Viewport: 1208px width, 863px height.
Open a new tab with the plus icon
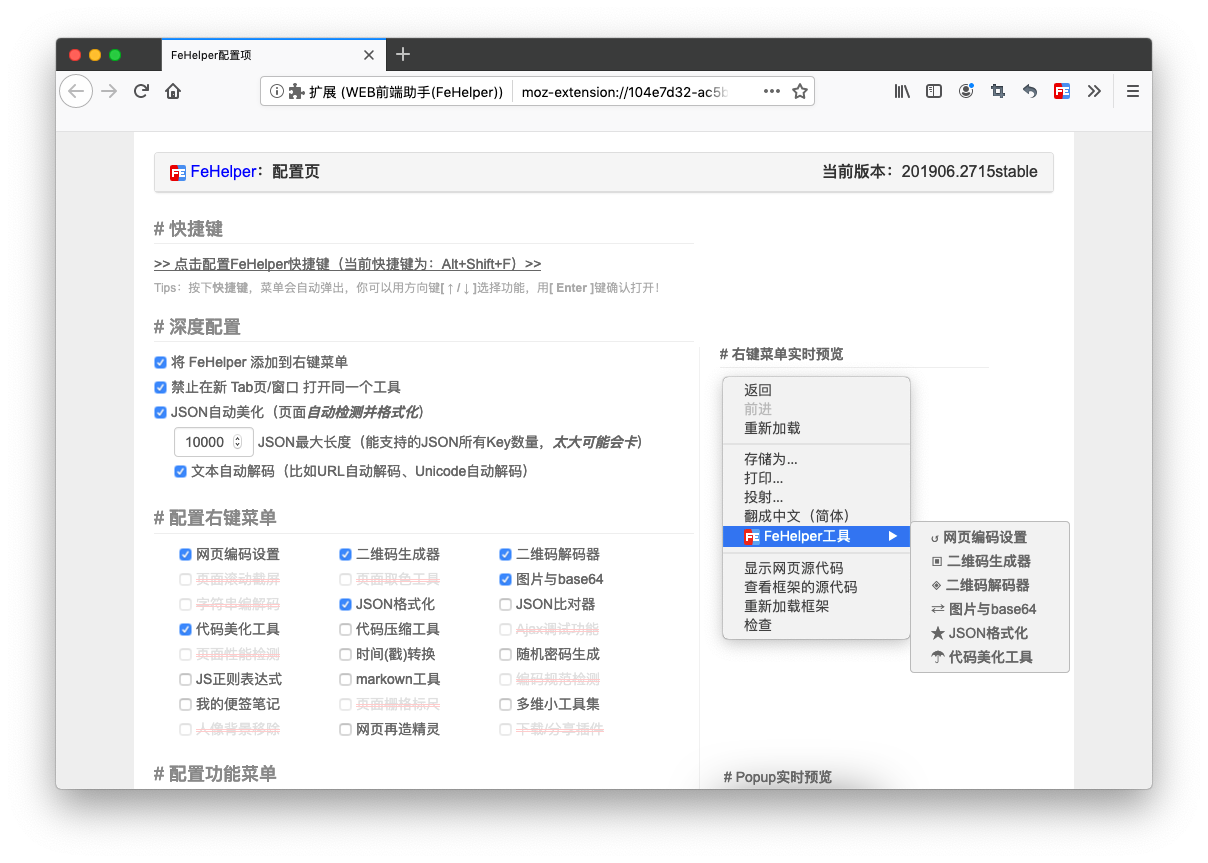click(403, 54)
